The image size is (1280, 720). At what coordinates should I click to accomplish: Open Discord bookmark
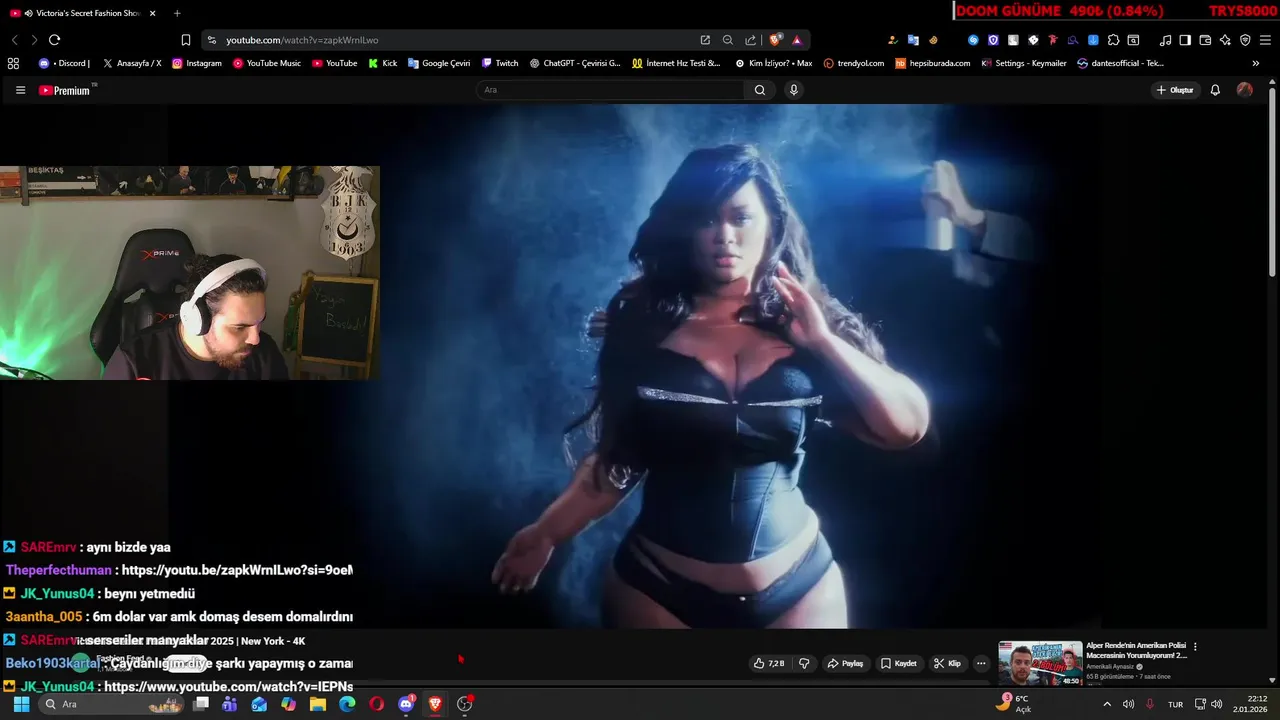point(64,63)
